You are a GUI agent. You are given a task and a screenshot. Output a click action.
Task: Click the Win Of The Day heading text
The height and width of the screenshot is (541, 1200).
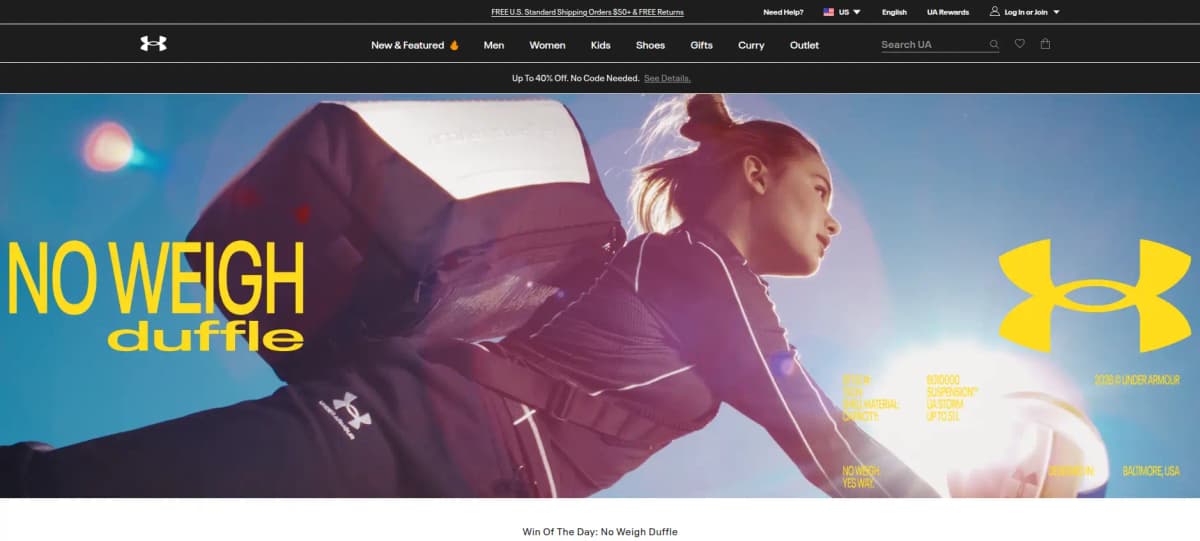click(x=600, y=532)
